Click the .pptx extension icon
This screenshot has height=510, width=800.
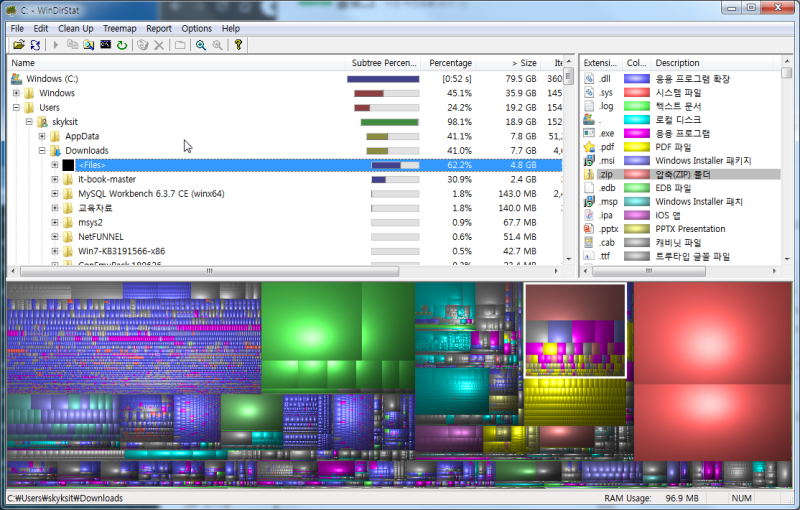tap(589, 229)
